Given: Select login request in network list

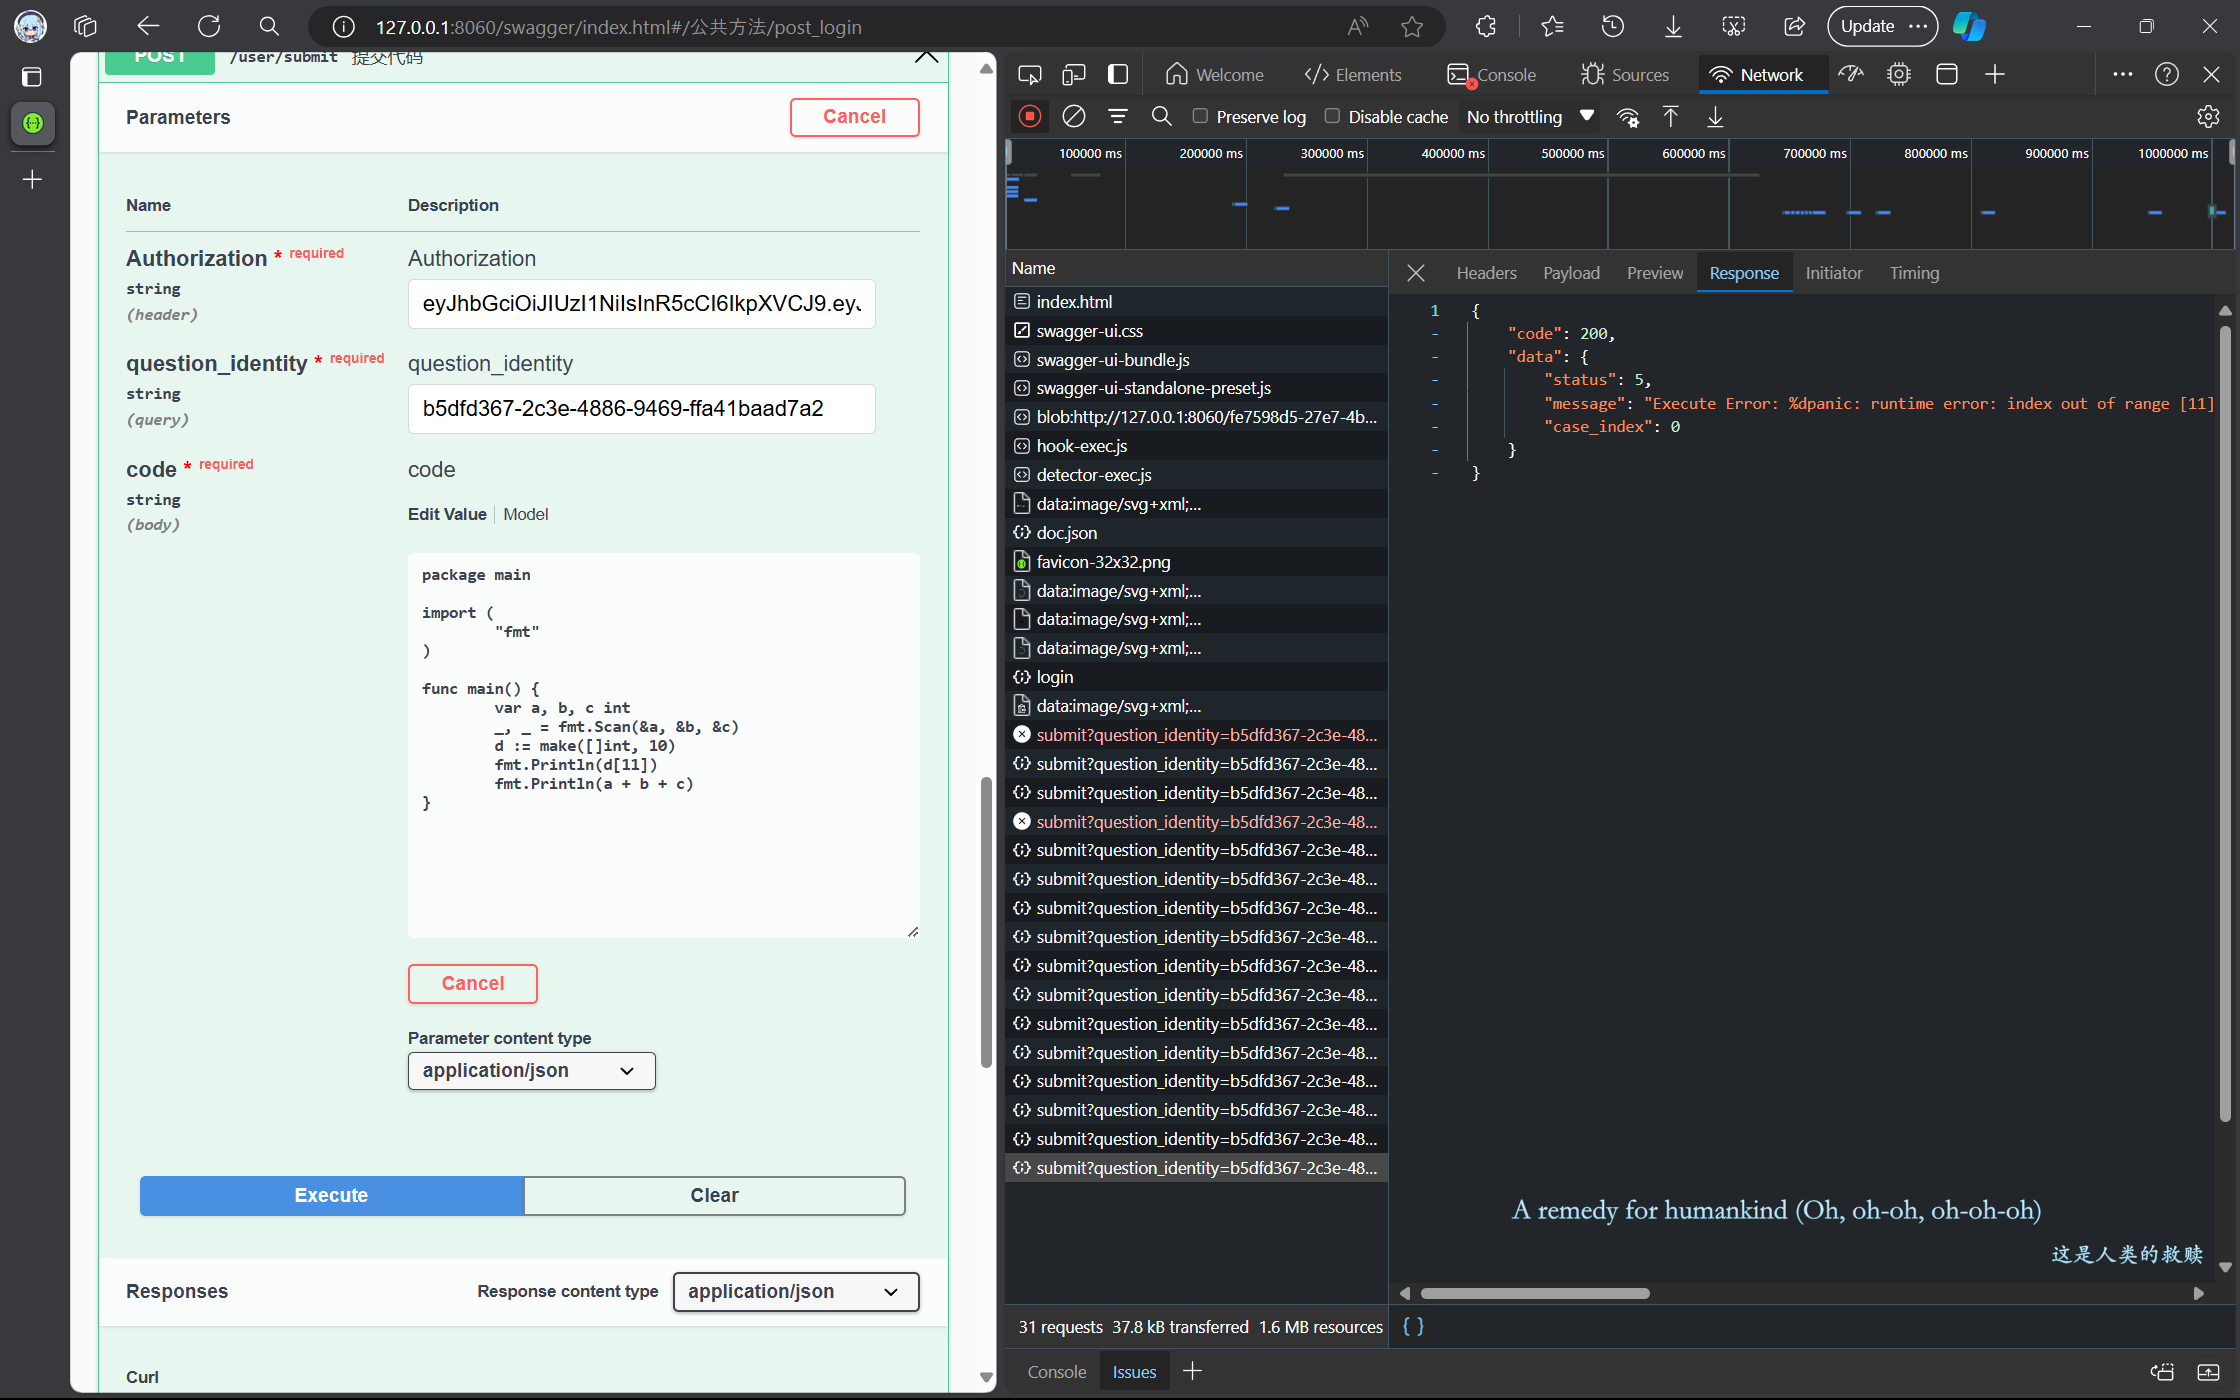Looking at the screenshot, I should [1196, 677].
